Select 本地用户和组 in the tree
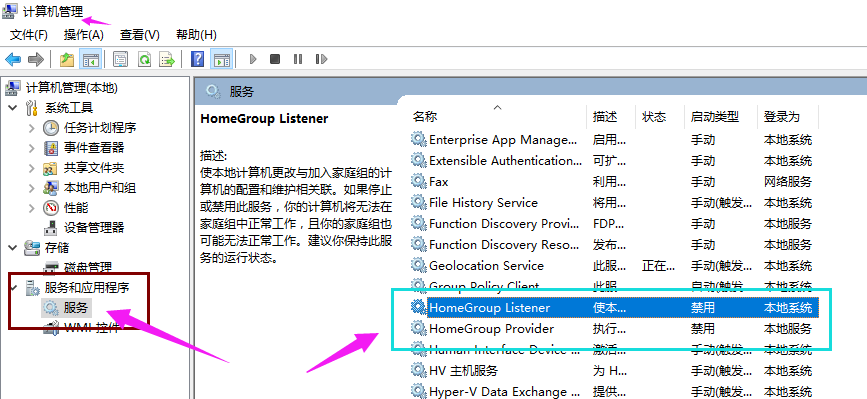This screenshot has height=399, width=867. [100, 188]
